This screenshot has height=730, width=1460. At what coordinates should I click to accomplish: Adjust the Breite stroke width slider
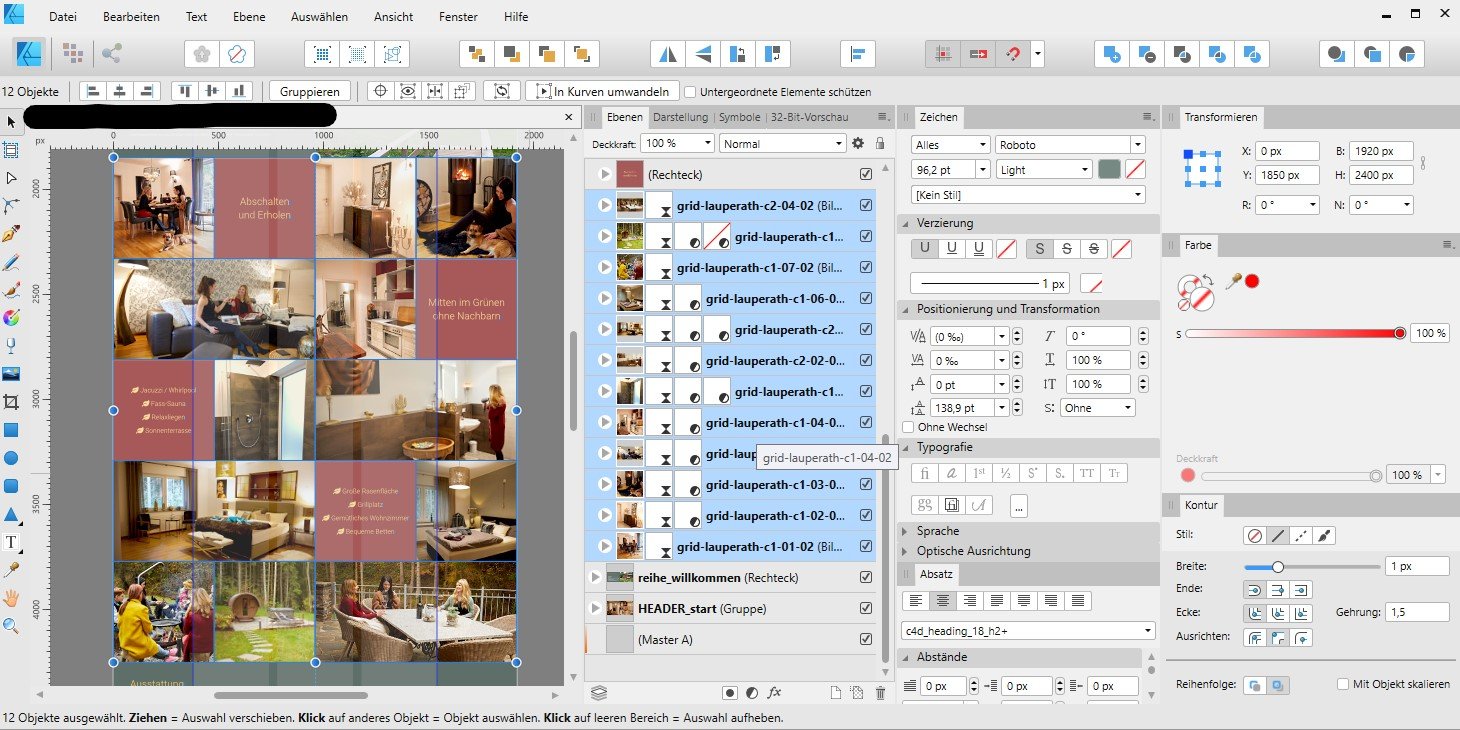click(1311, 566)
